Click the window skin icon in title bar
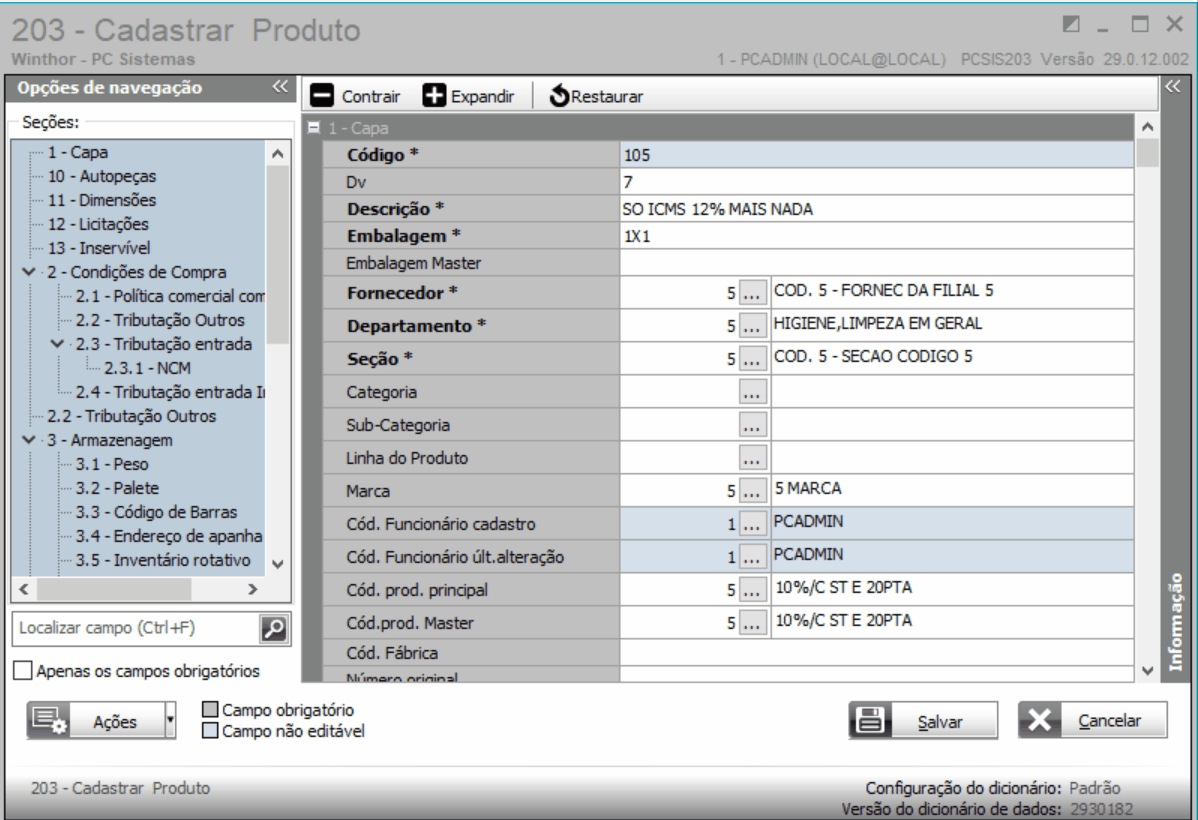The image size is (1198, 820). pos(1071,24)
